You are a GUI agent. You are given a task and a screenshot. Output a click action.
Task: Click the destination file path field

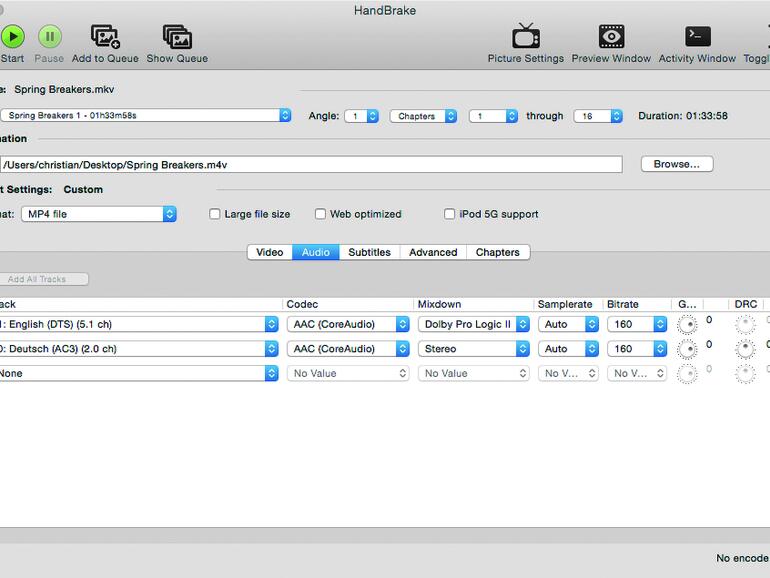310,164
